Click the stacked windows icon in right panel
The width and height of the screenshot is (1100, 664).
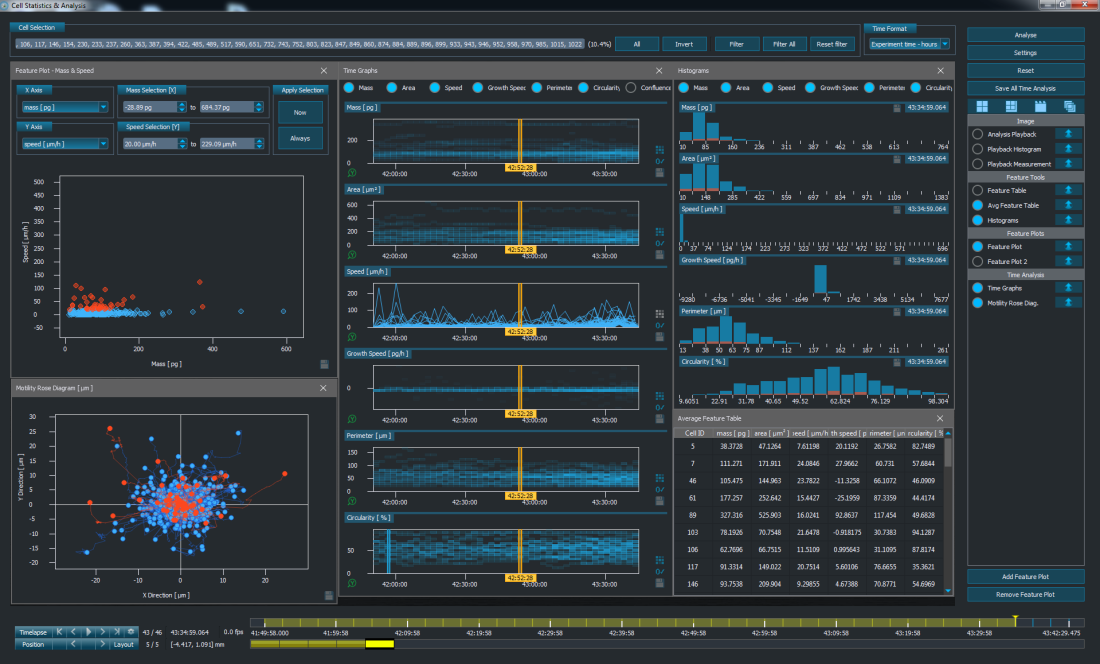tap(1069, 105)
